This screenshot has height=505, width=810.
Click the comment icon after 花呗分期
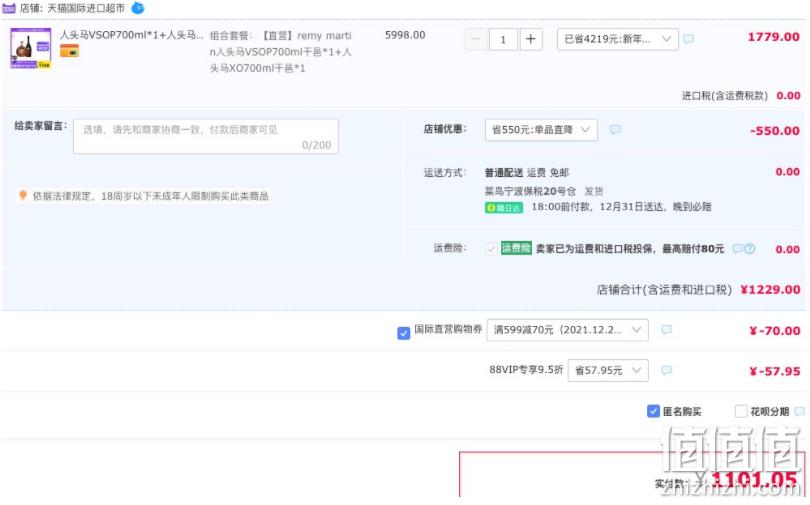800,411
